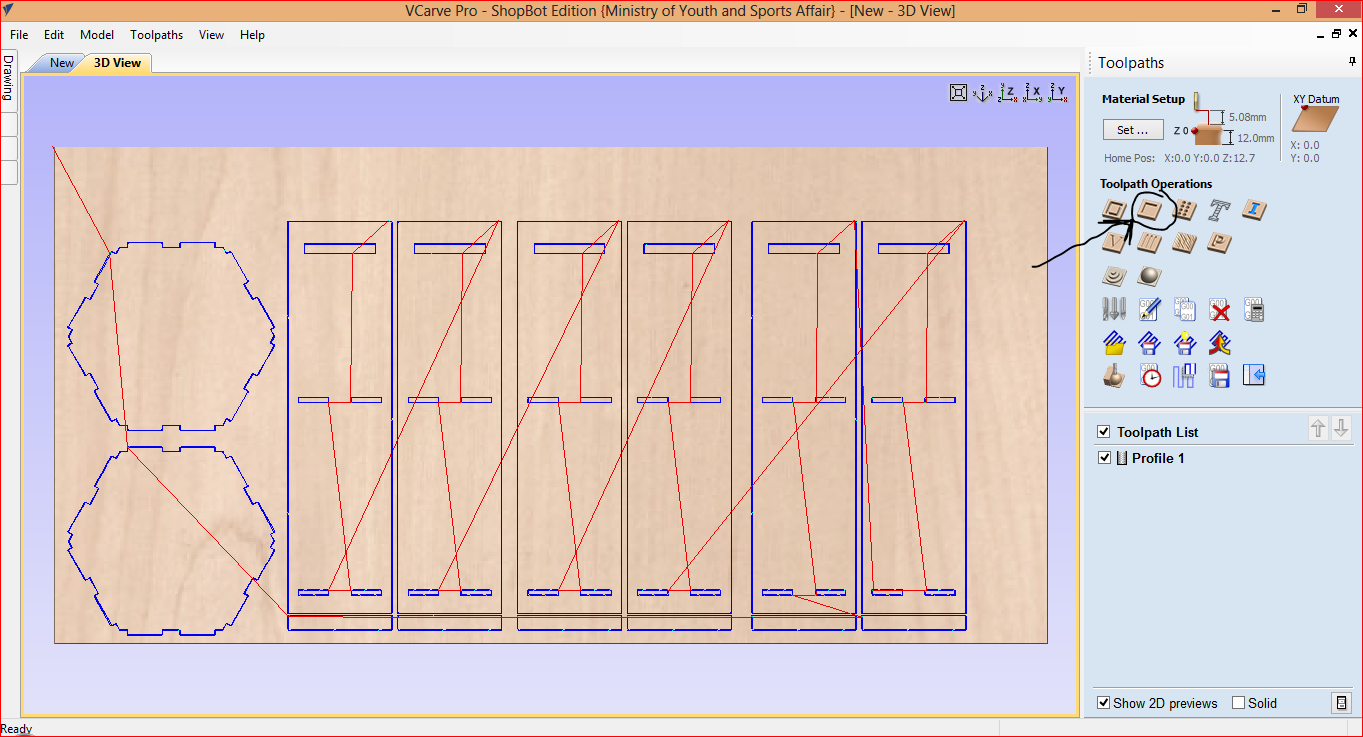Open the Fluting toolpath icon

tap(1150, 243)
